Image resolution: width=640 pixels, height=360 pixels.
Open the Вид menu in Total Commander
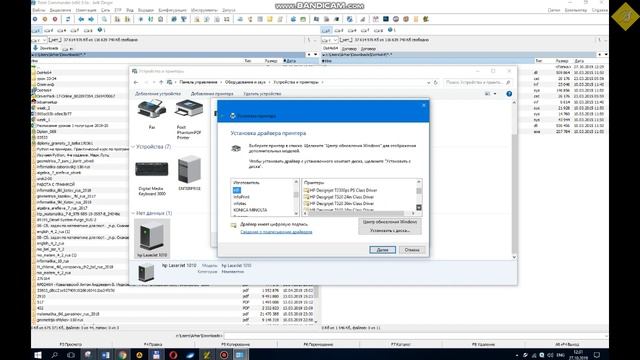[x=130, y=10]
